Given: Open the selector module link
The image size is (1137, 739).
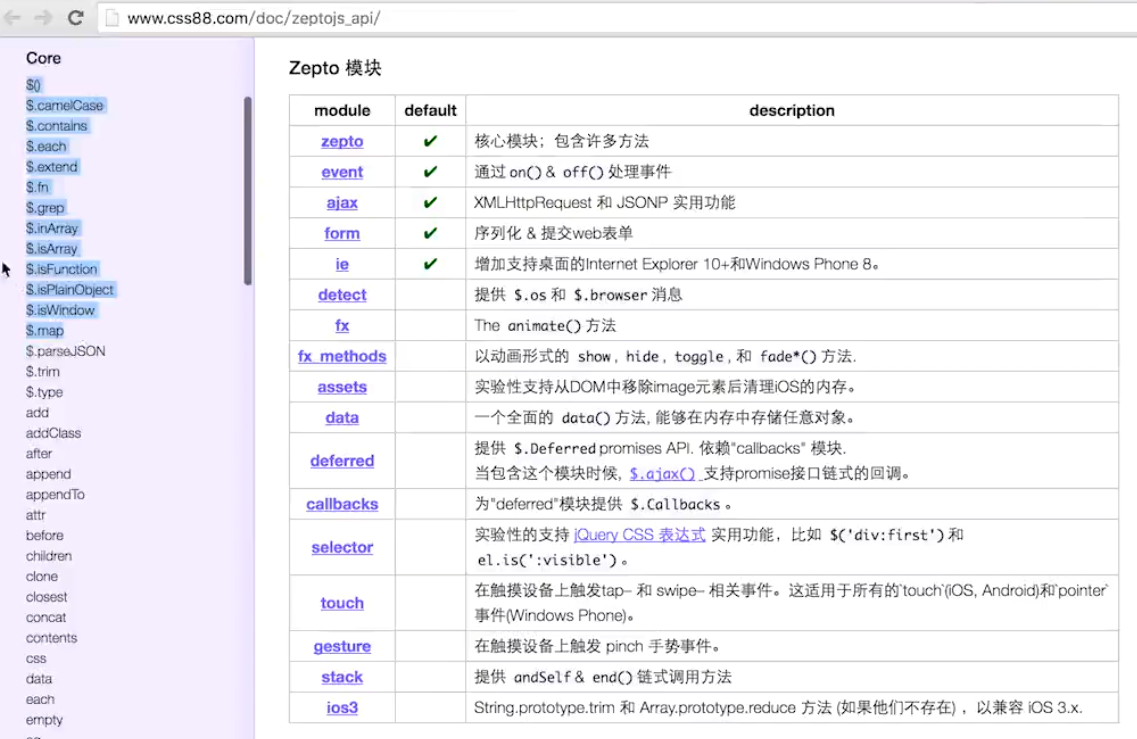Looking at the screenshot, I should pyautogui.click(x=342, y=548).
